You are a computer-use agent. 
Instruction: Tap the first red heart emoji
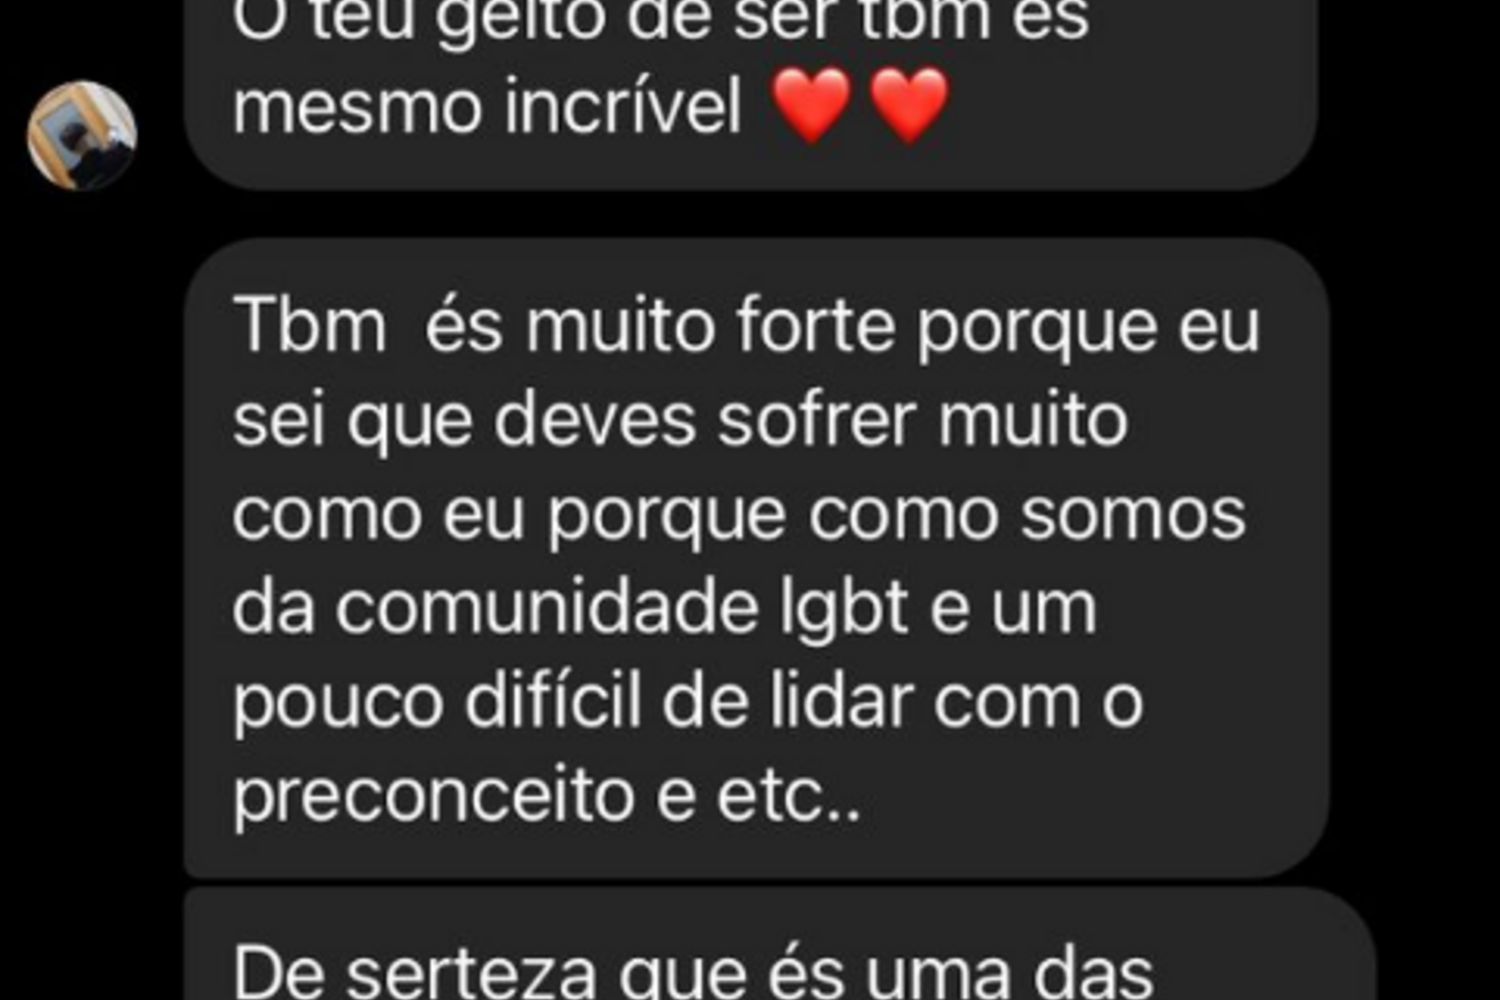tap(811, 105)
